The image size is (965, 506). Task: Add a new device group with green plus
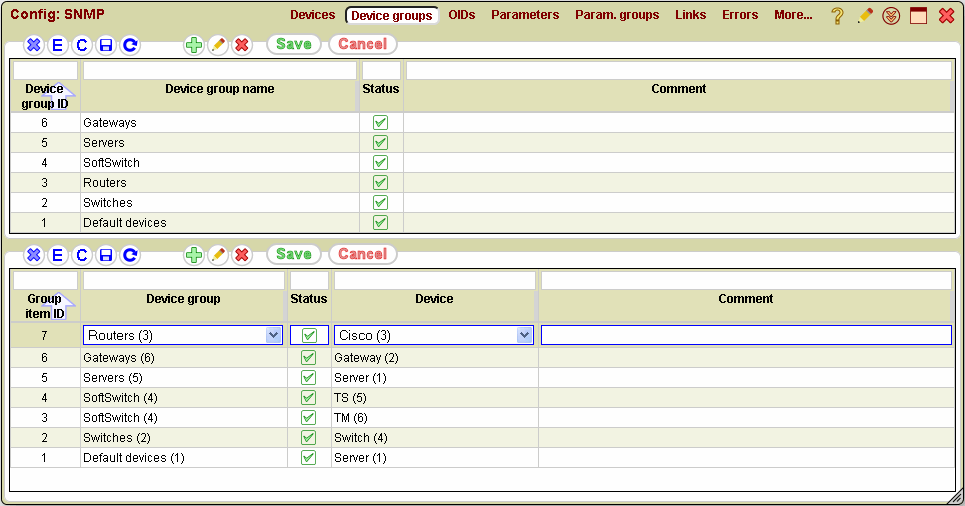[194, 45]
